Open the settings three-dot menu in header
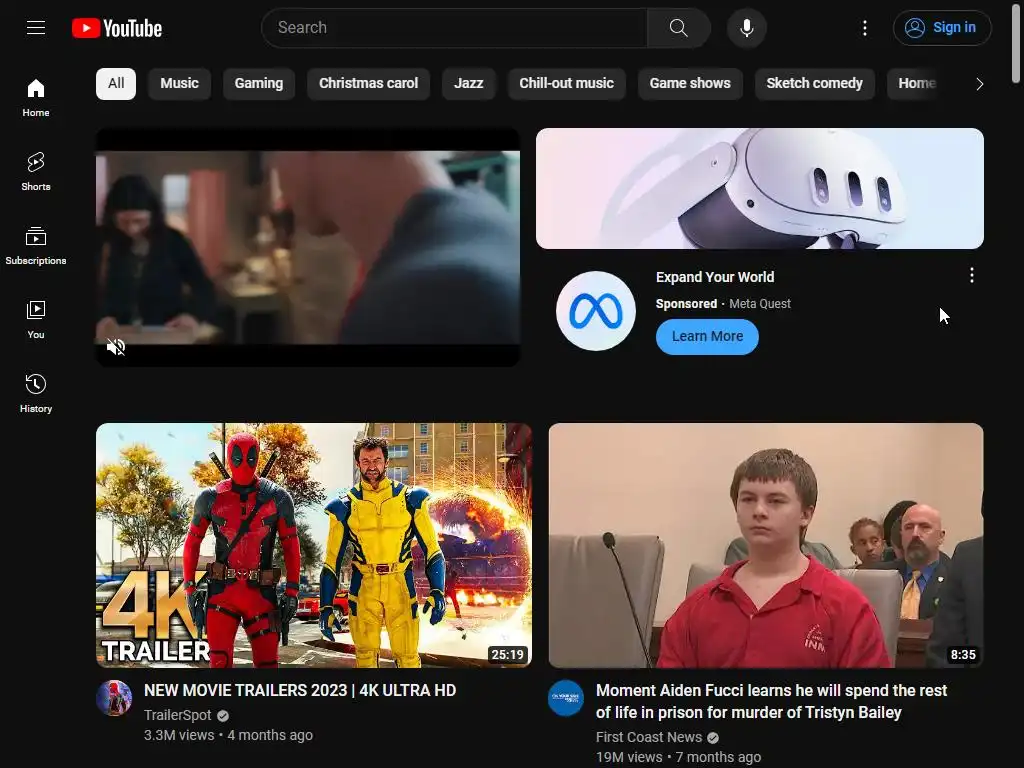Image resolution: width=1024 pixels, height=768 pixels. [x=865, y=27]
